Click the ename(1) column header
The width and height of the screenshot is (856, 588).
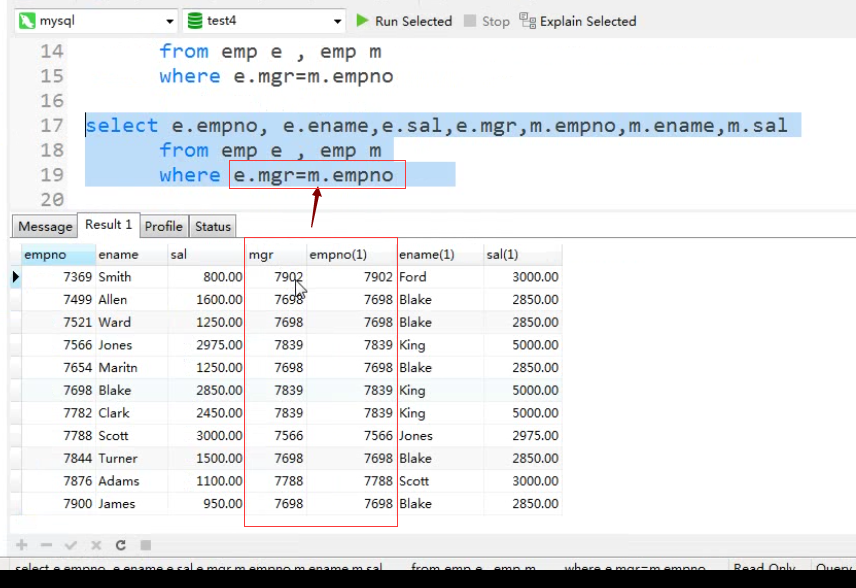point(440,254)
